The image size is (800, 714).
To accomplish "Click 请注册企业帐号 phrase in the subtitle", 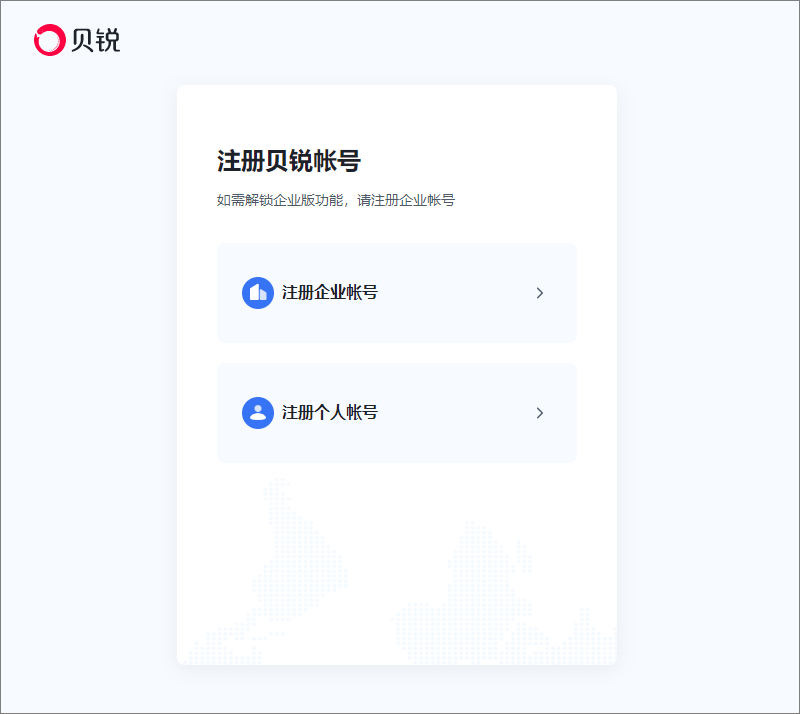I will point(406,200).
